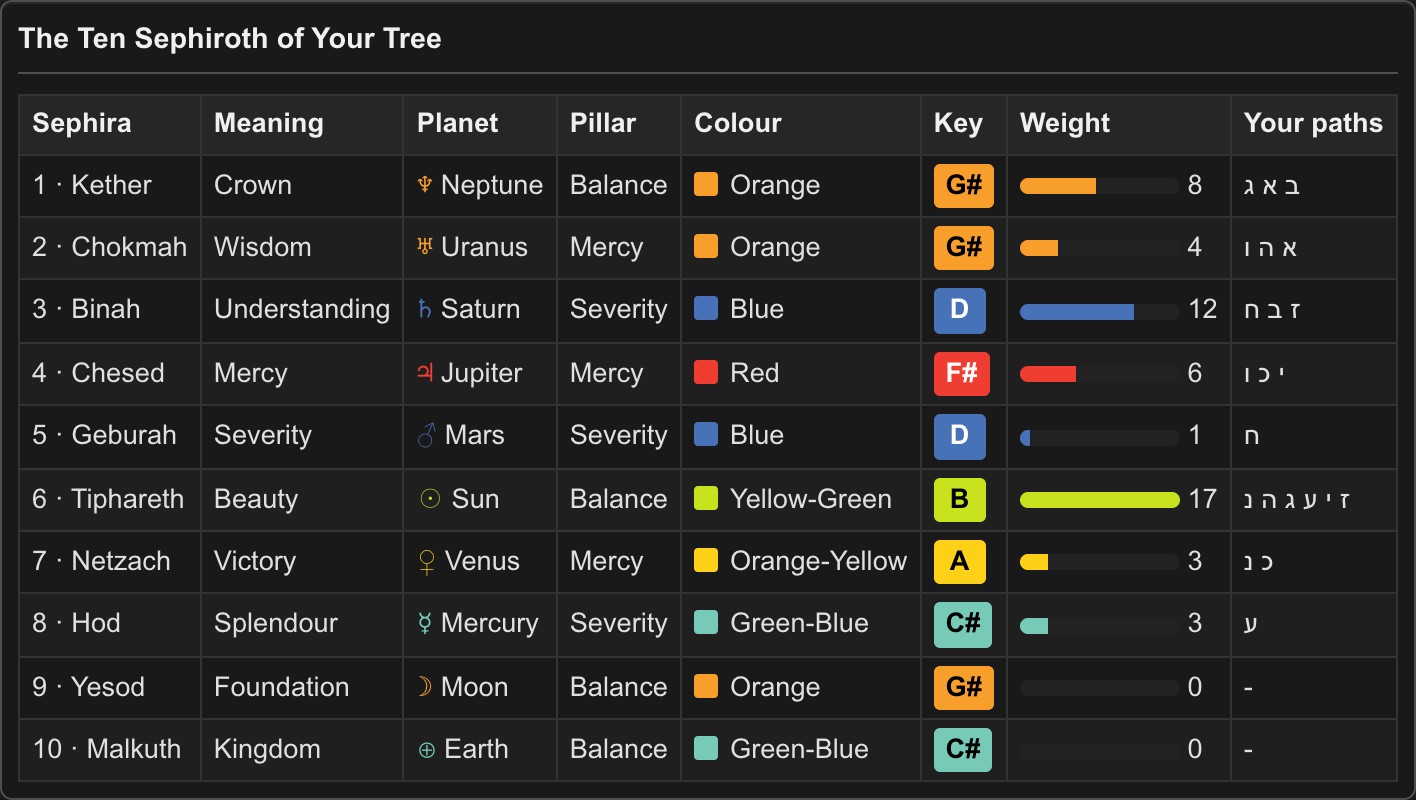
Task: Click the G# key badge for Kether
Action: (x=964, y=186)
